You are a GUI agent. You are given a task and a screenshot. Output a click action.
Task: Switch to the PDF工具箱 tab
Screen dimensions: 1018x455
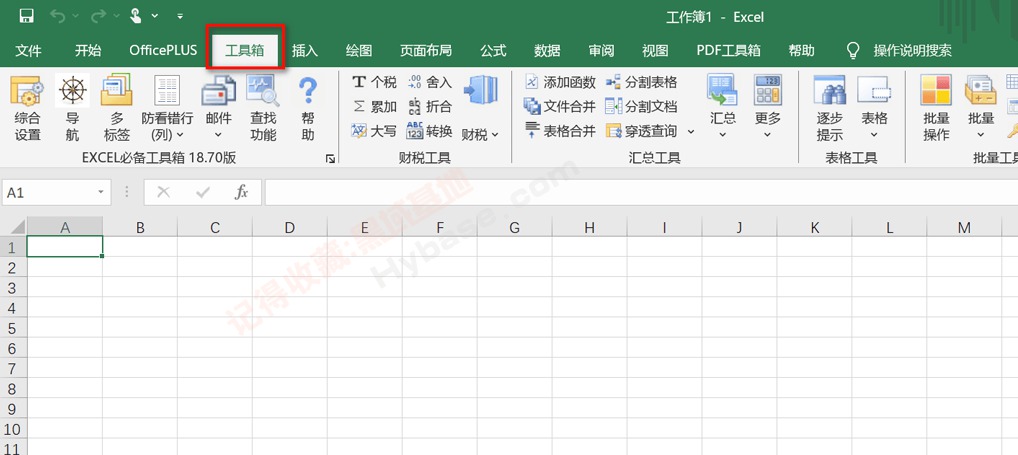(728, 51)
